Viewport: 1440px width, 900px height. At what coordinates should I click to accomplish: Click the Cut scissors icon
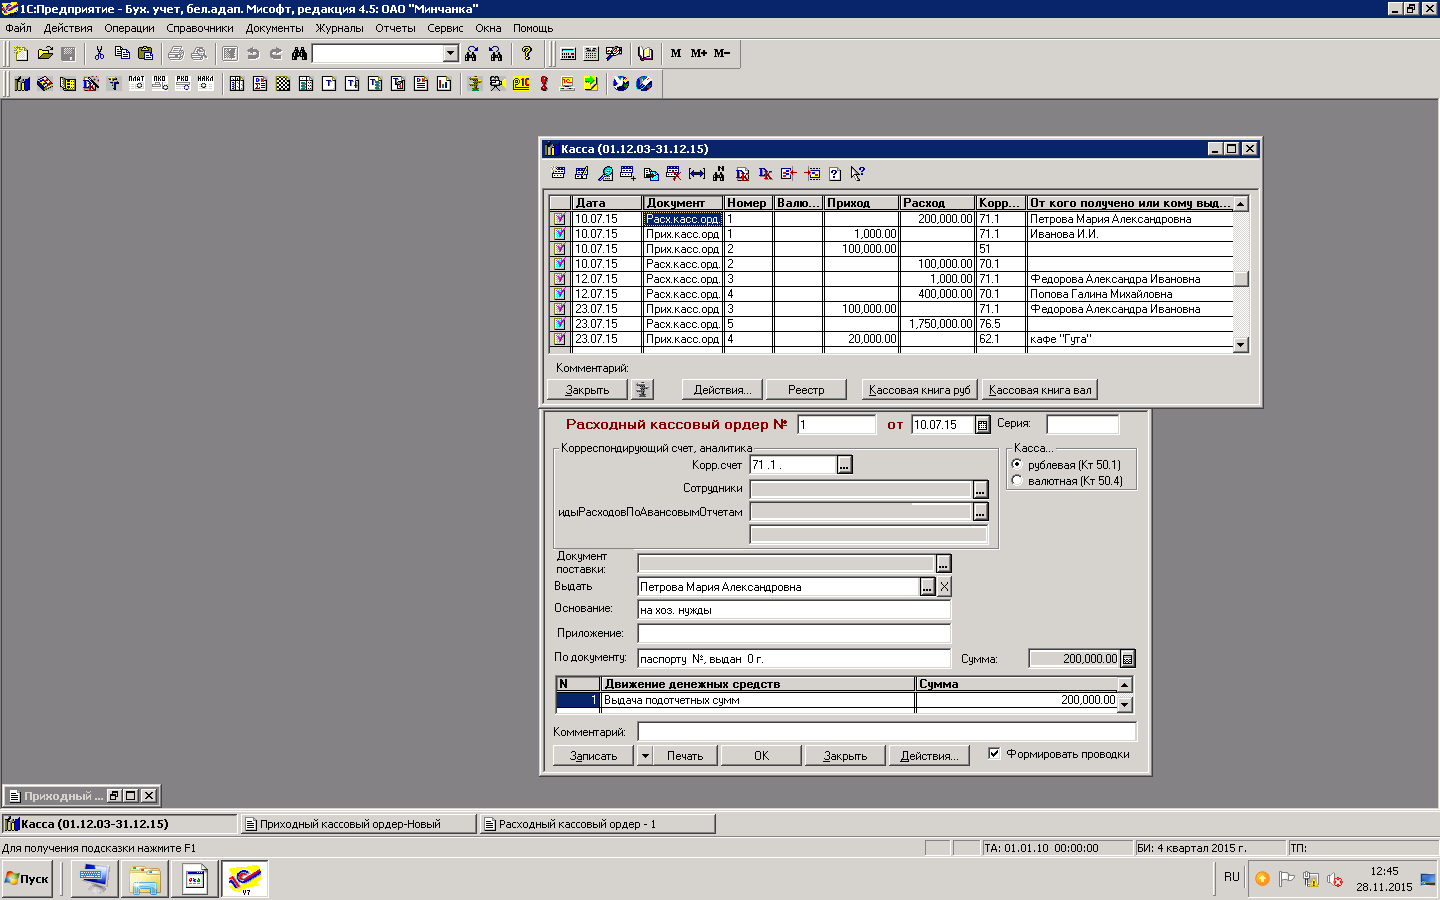[x=99, y=53]
